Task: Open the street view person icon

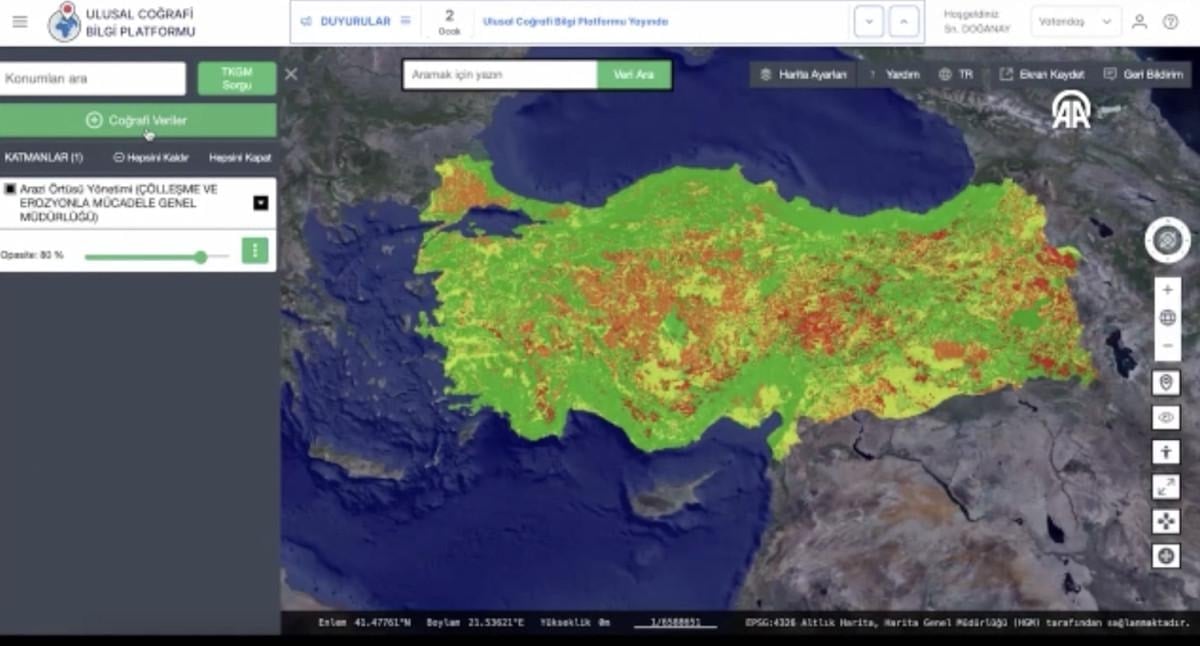Action: [1166, 452]
